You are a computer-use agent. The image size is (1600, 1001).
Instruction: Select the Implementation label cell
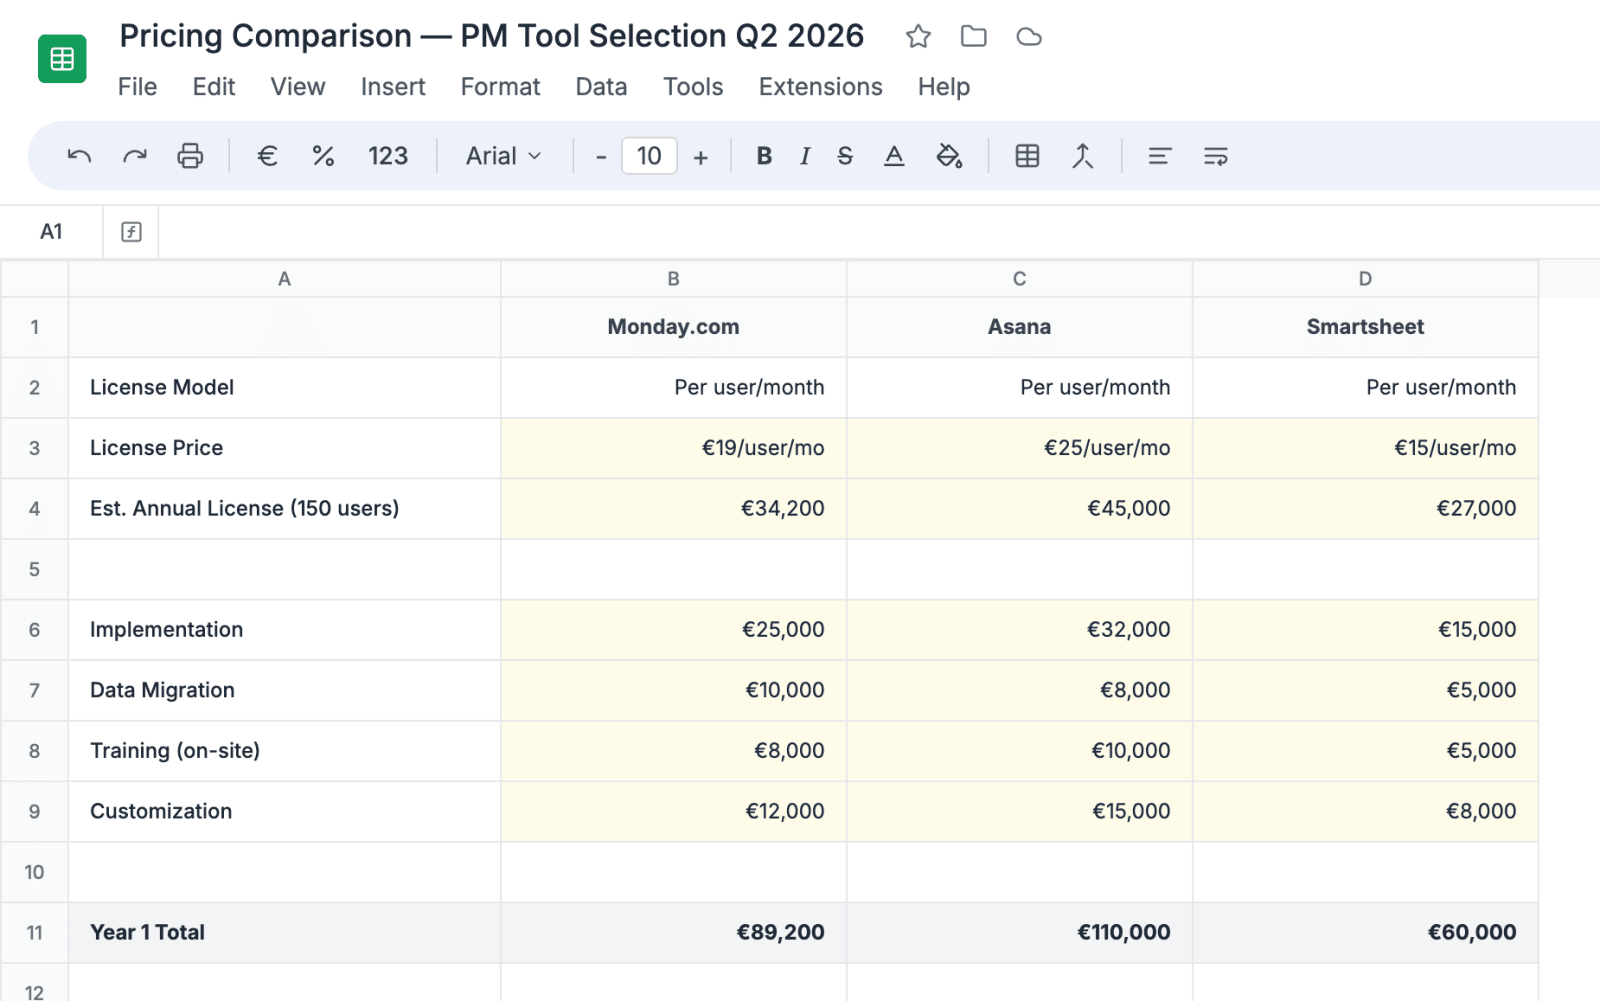click(284, 630)
